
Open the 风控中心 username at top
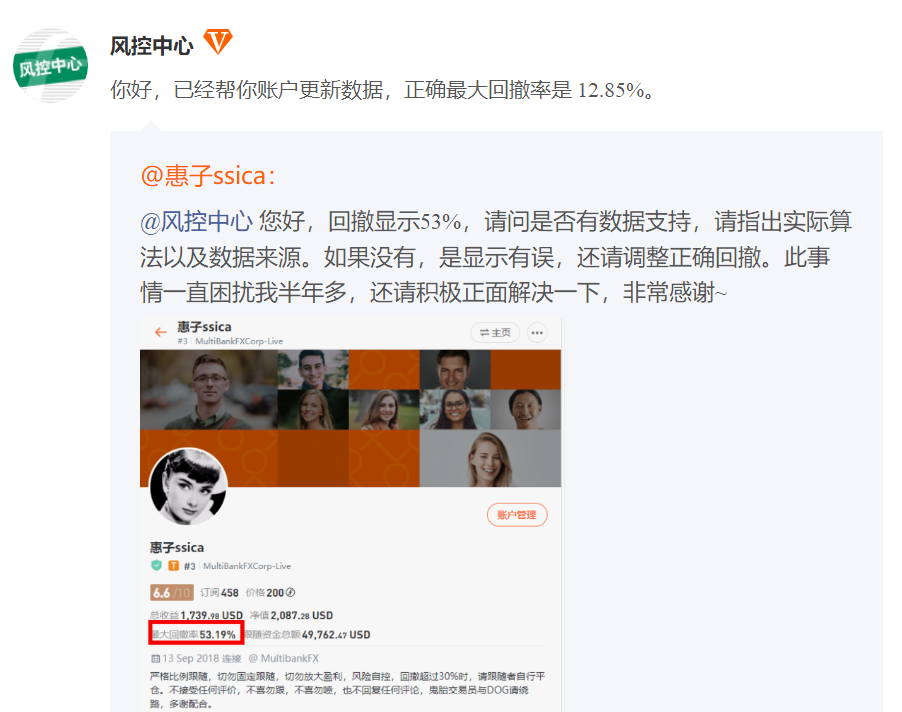click(152, 46)
